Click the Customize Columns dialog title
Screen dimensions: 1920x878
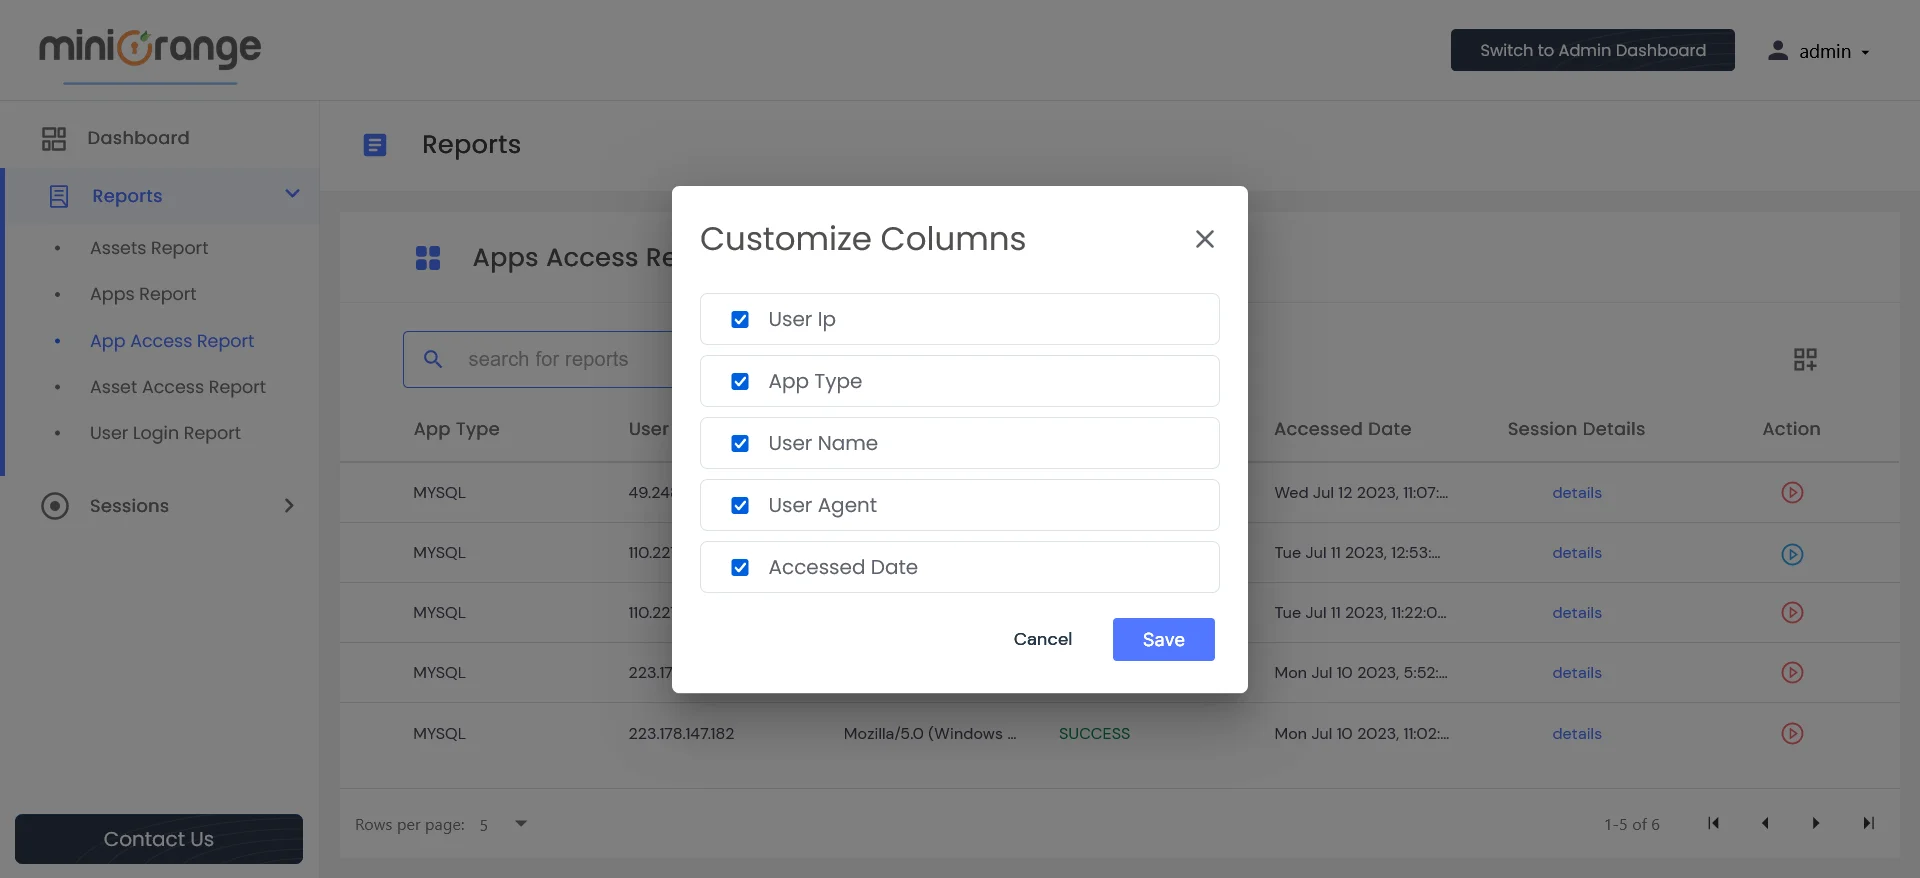[x=863, y=239]
